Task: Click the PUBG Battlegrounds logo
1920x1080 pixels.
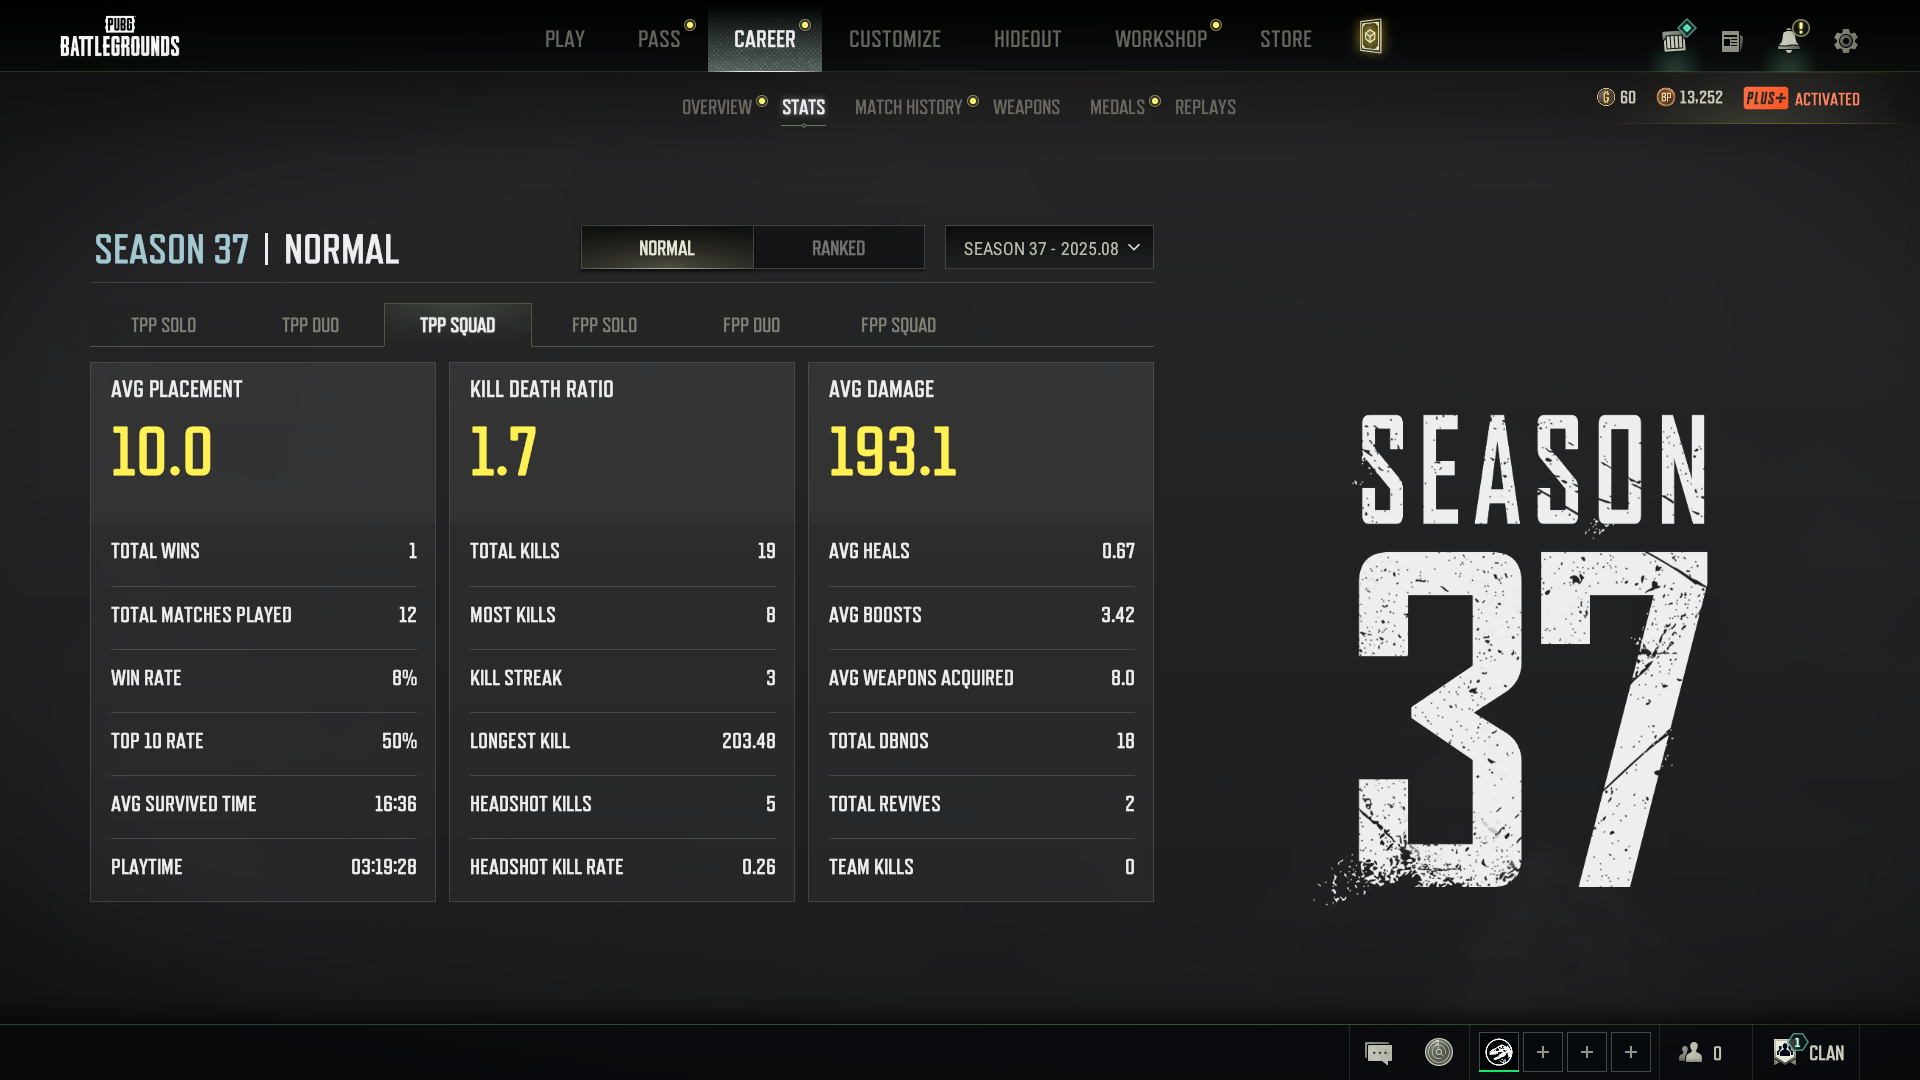Action: tap(120, 37)
